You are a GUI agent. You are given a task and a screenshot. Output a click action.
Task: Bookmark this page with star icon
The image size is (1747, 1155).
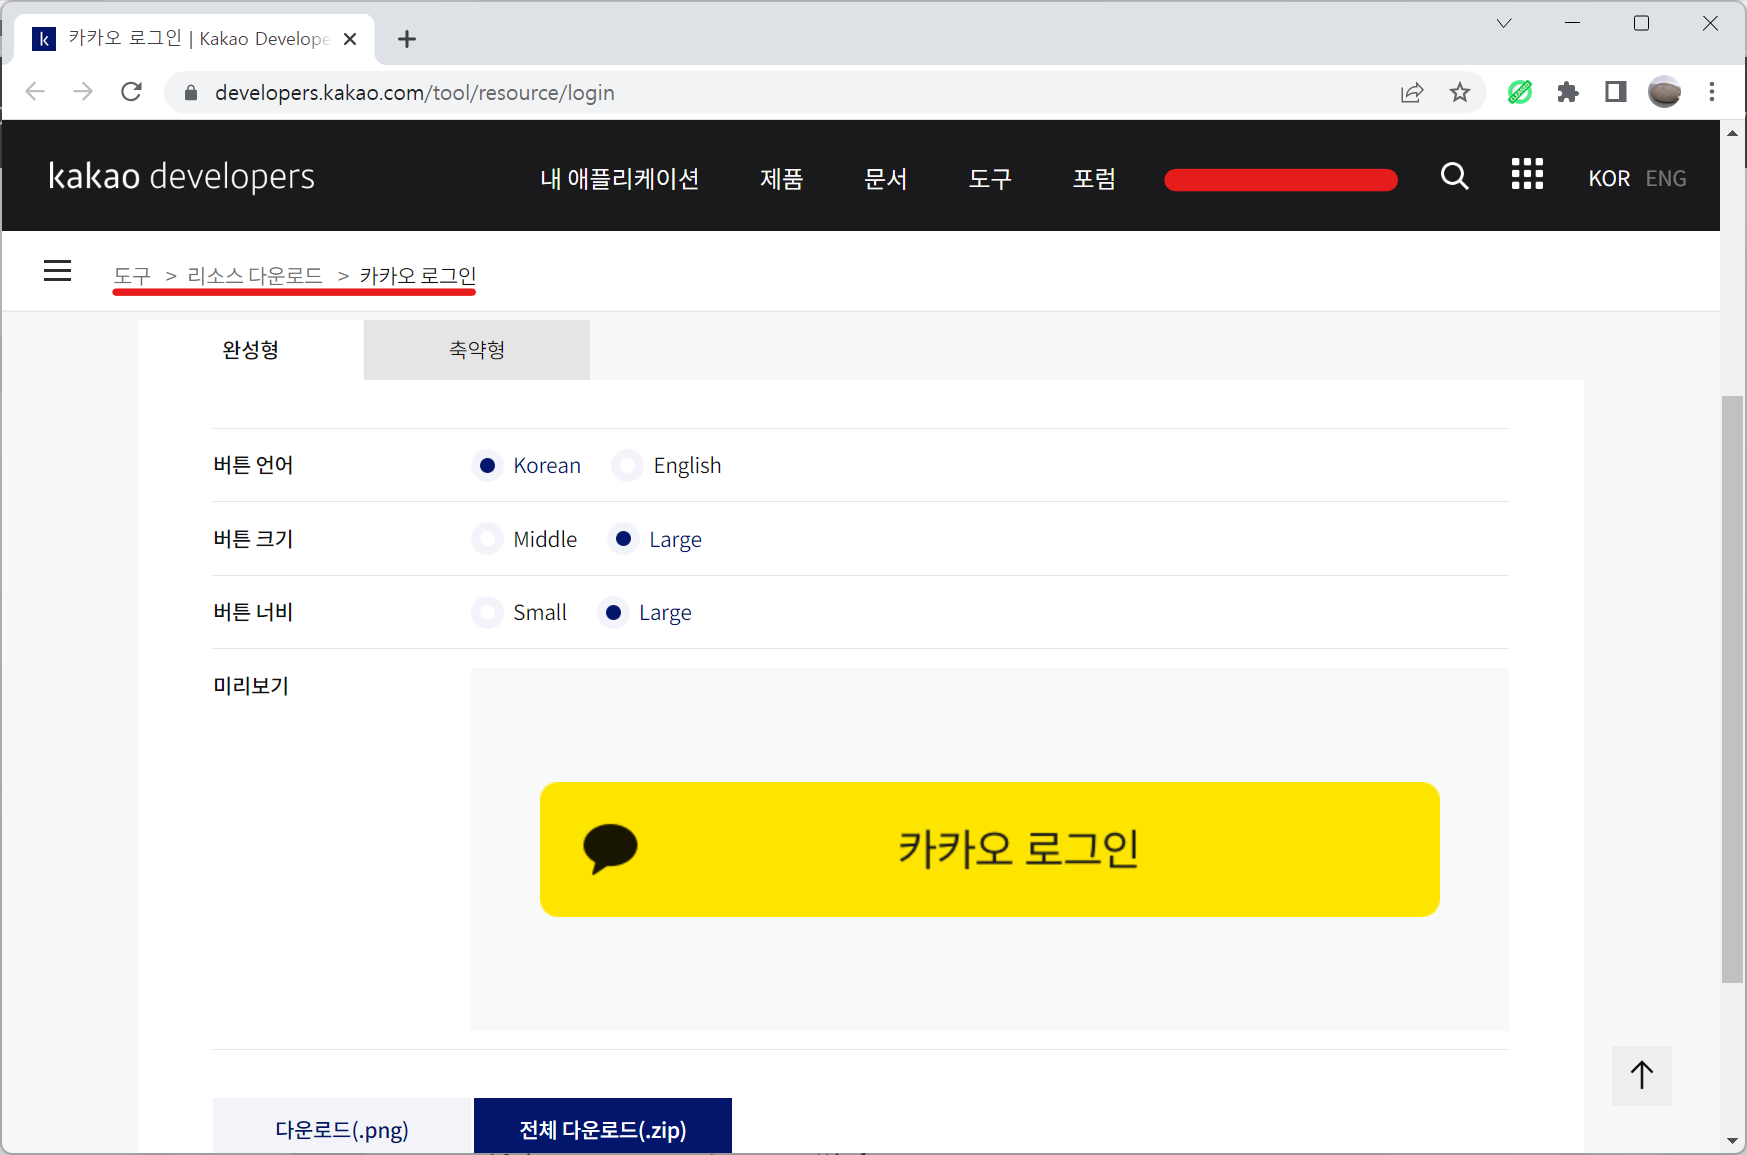click(1460, 93)
